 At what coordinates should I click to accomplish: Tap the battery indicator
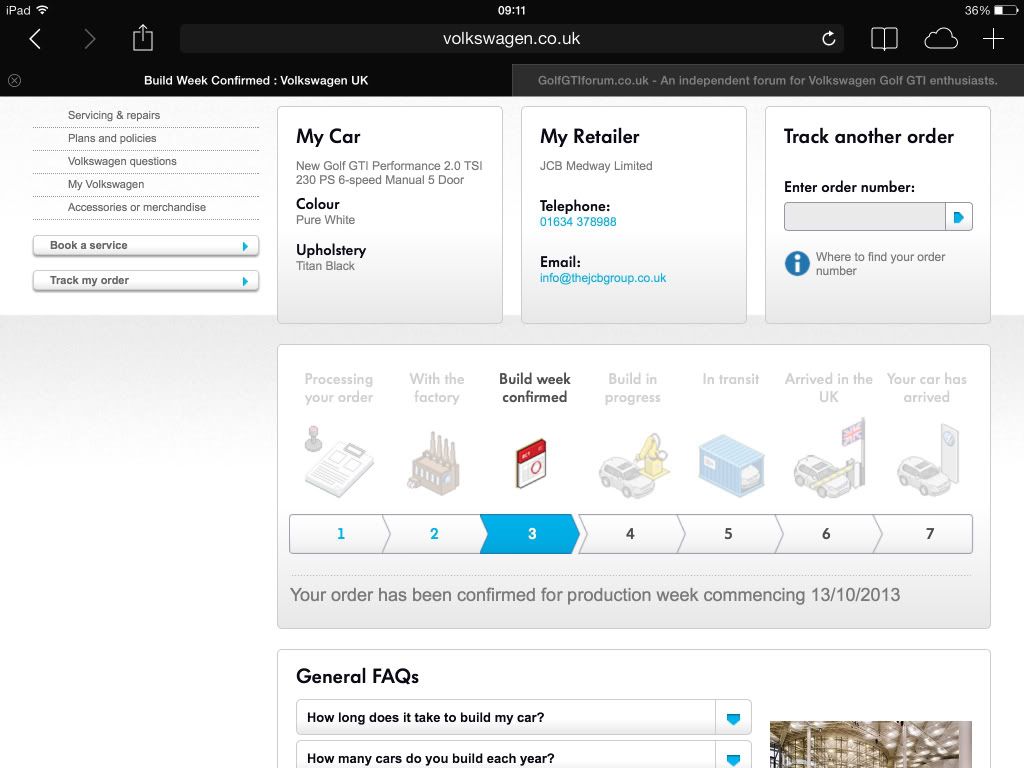pyautogui.click(x=1006, y=10)
